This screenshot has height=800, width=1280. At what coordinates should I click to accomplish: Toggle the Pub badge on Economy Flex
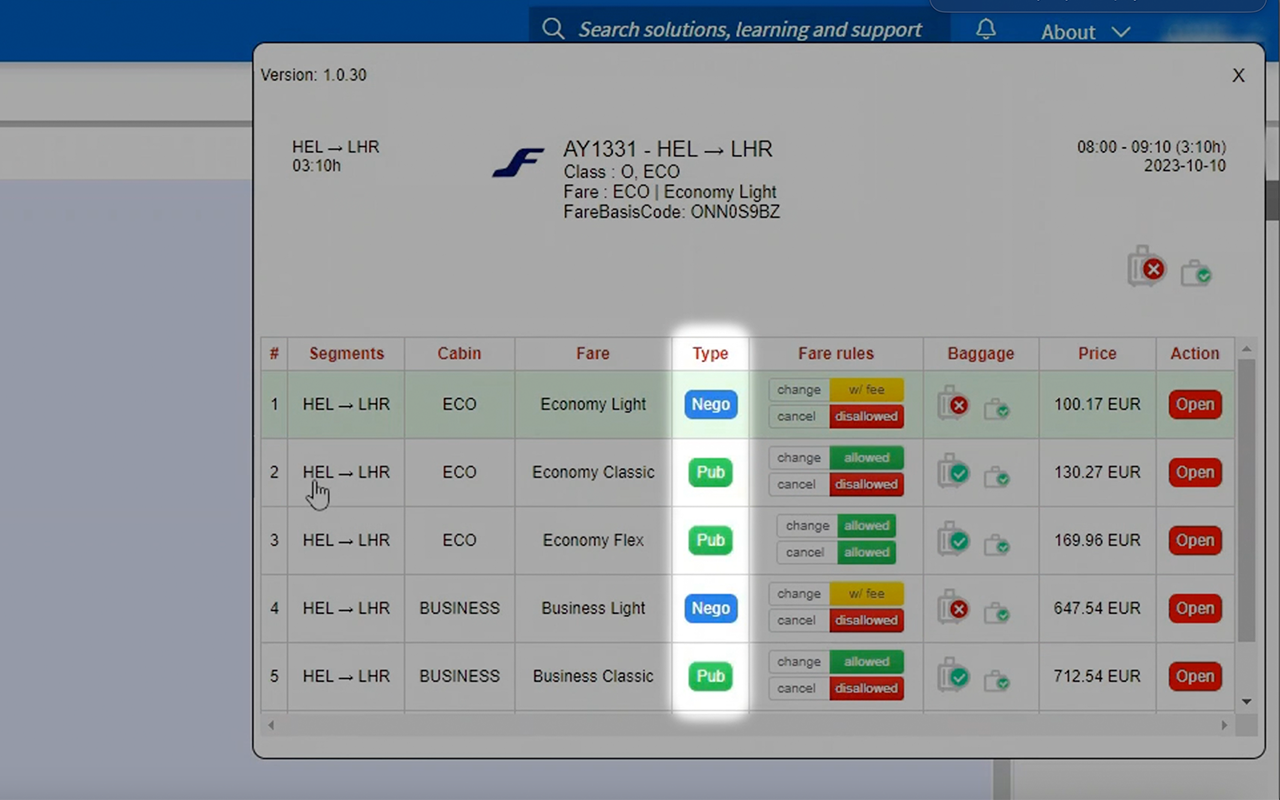710,540
